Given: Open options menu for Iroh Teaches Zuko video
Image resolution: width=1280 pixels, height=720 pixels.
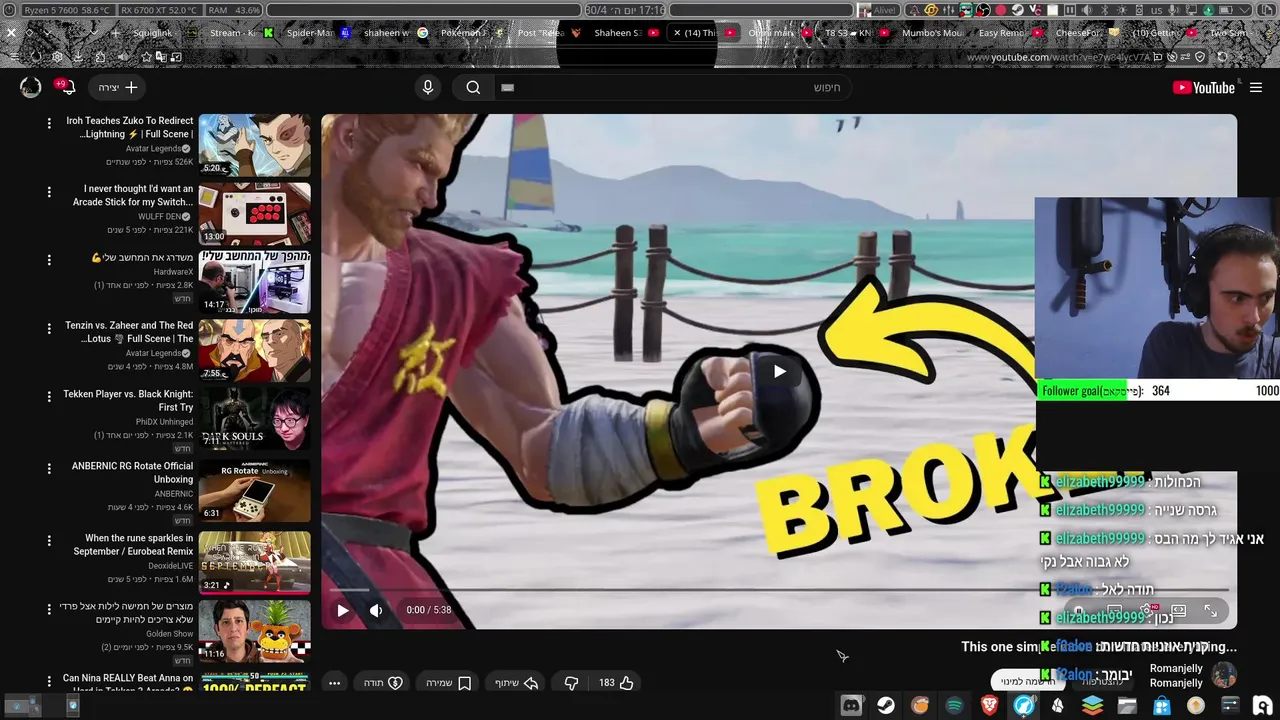Looking at the screenshot, I should coord(49,123).
